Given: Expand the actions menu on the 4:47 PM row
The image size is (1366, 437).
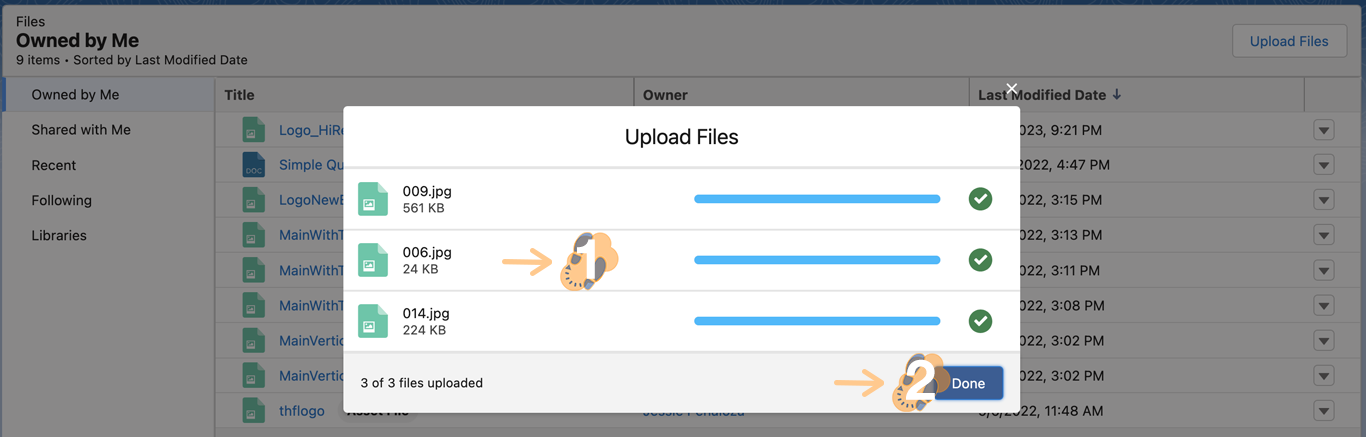Looking at the screenshot, I should pyautogui.click(x=1324, y=165).
